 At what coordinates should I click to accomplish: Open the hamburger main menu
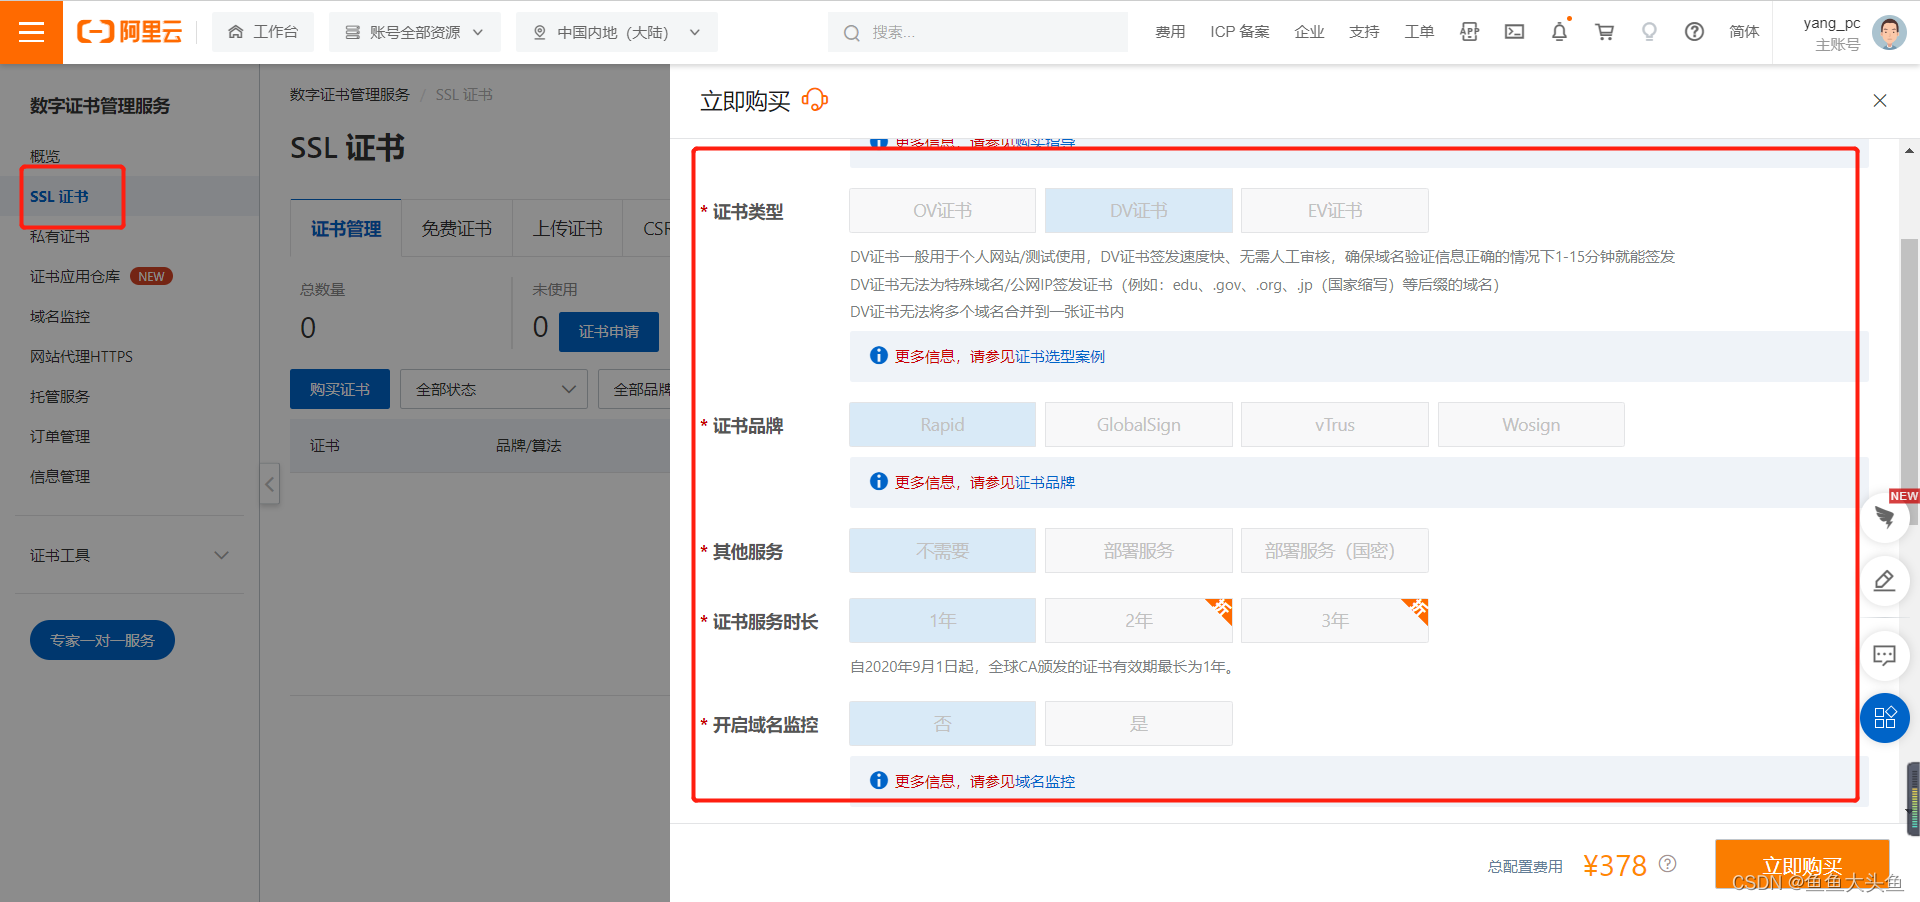coord(31,32)
